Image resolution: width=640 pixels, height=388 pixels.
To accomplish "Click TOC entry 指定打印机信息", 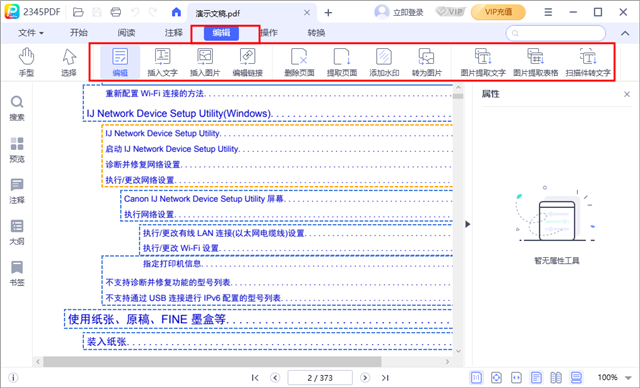I will click(x=173, y=264).
